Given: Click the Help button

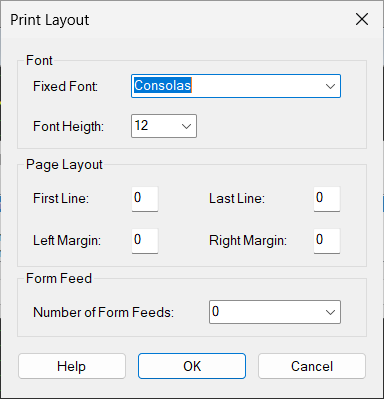Looking at the screenshot, I should pos(72,366).
